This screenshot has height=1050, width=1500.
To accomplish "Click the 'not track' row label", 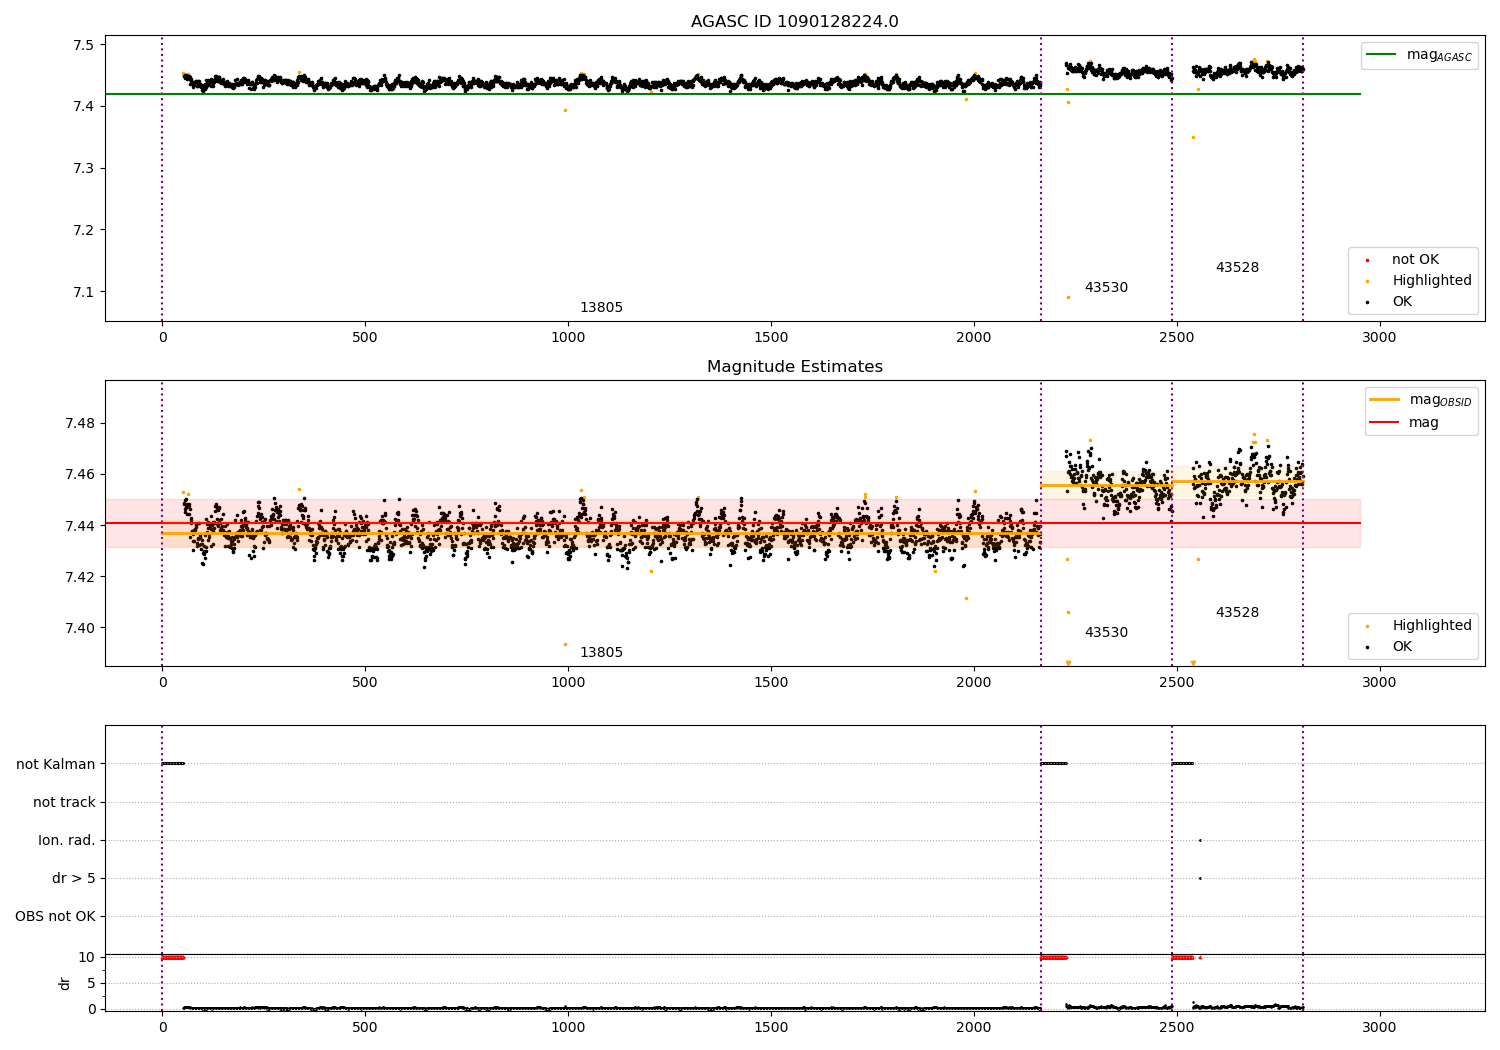I will click(x=64, y=802).
